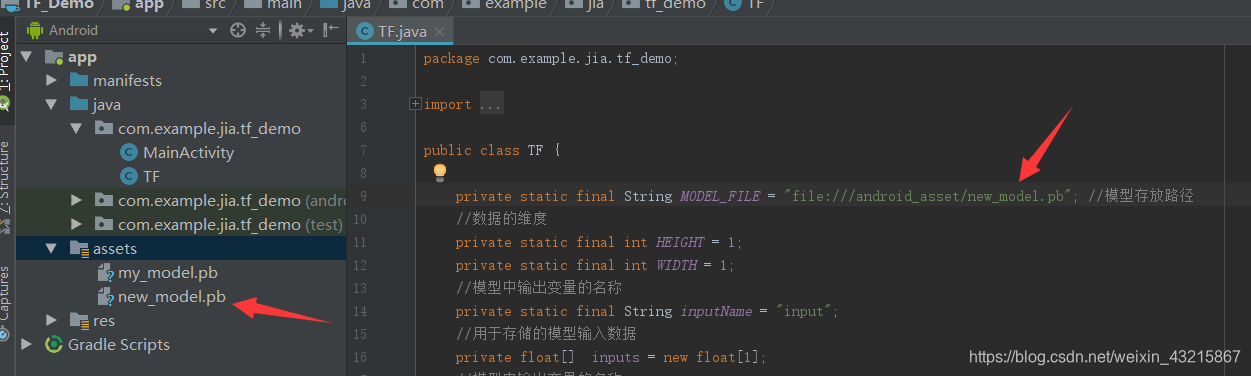
Task: Click the src breadcrumb in navigation bar
Action: pyautogui.click(x=215, y=5)
